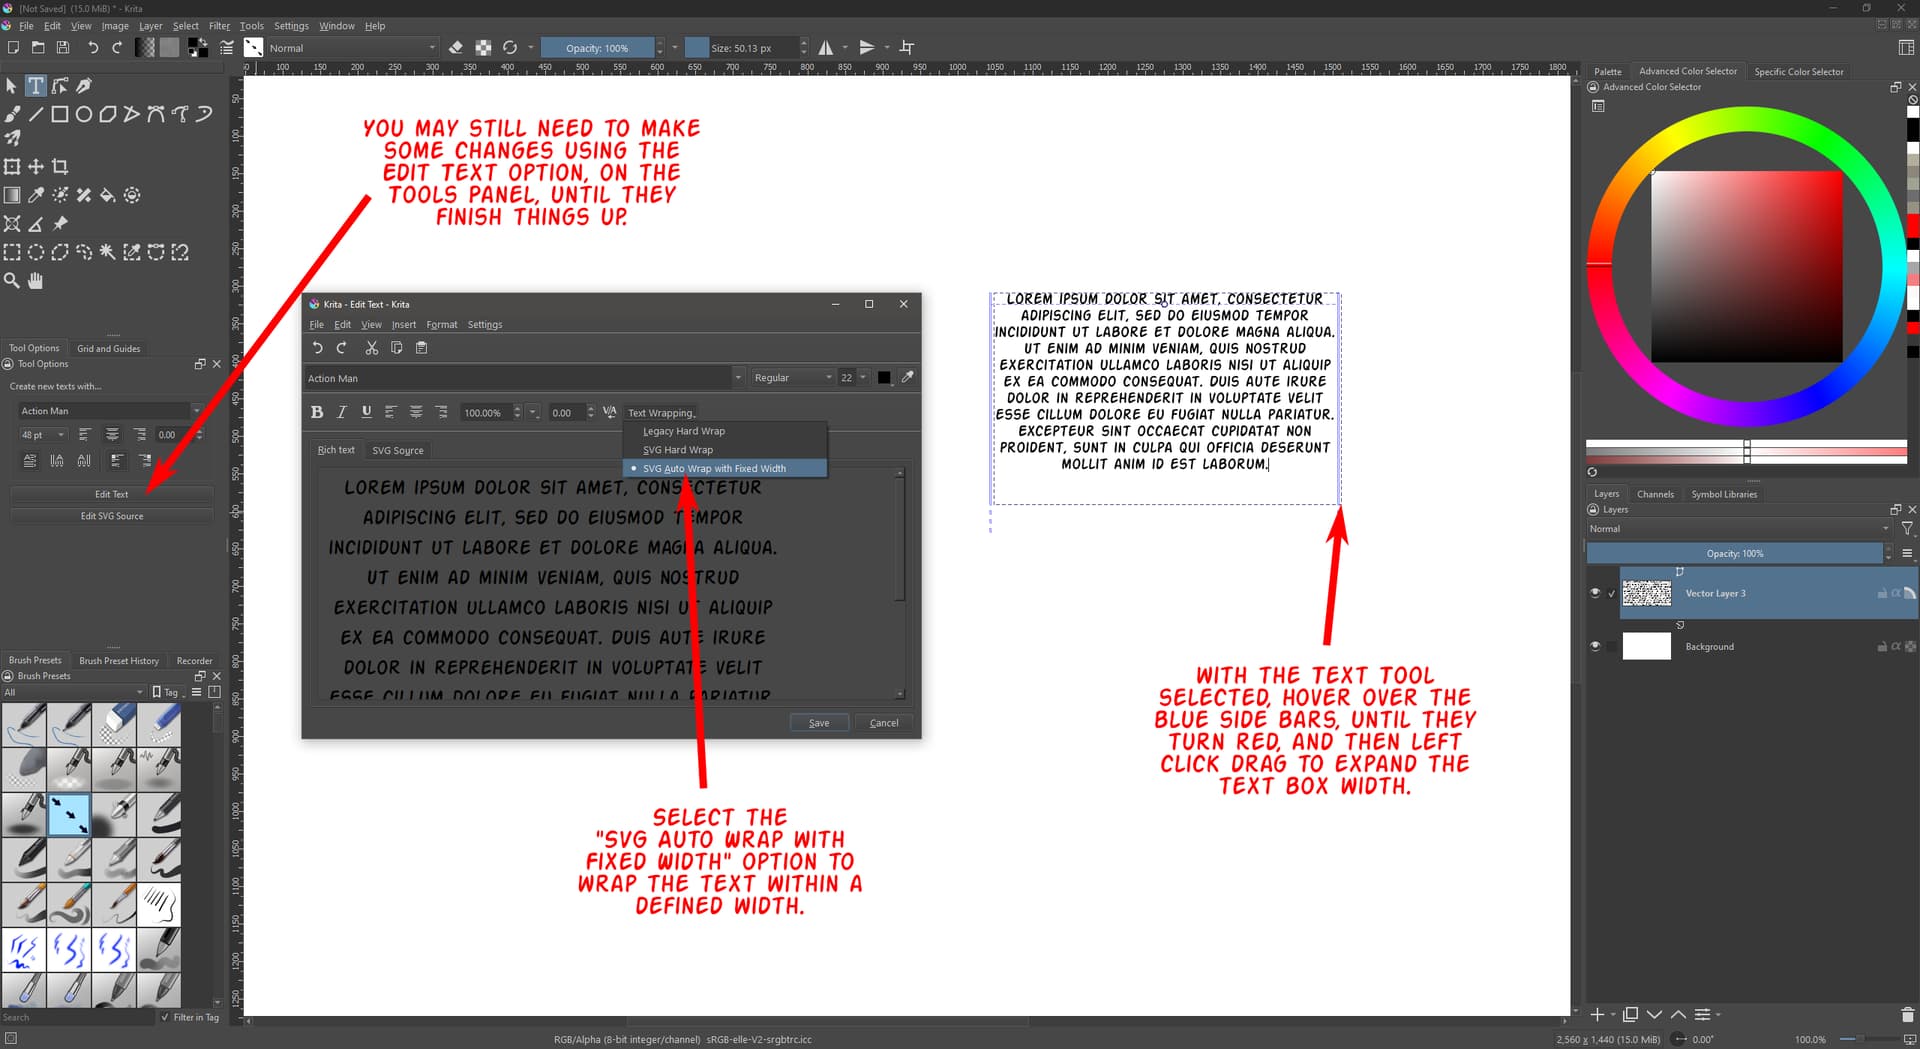Open the Text Wrapping dropdown
This screenshot has height=1049, width=1920.
click(x=661, y=413)
